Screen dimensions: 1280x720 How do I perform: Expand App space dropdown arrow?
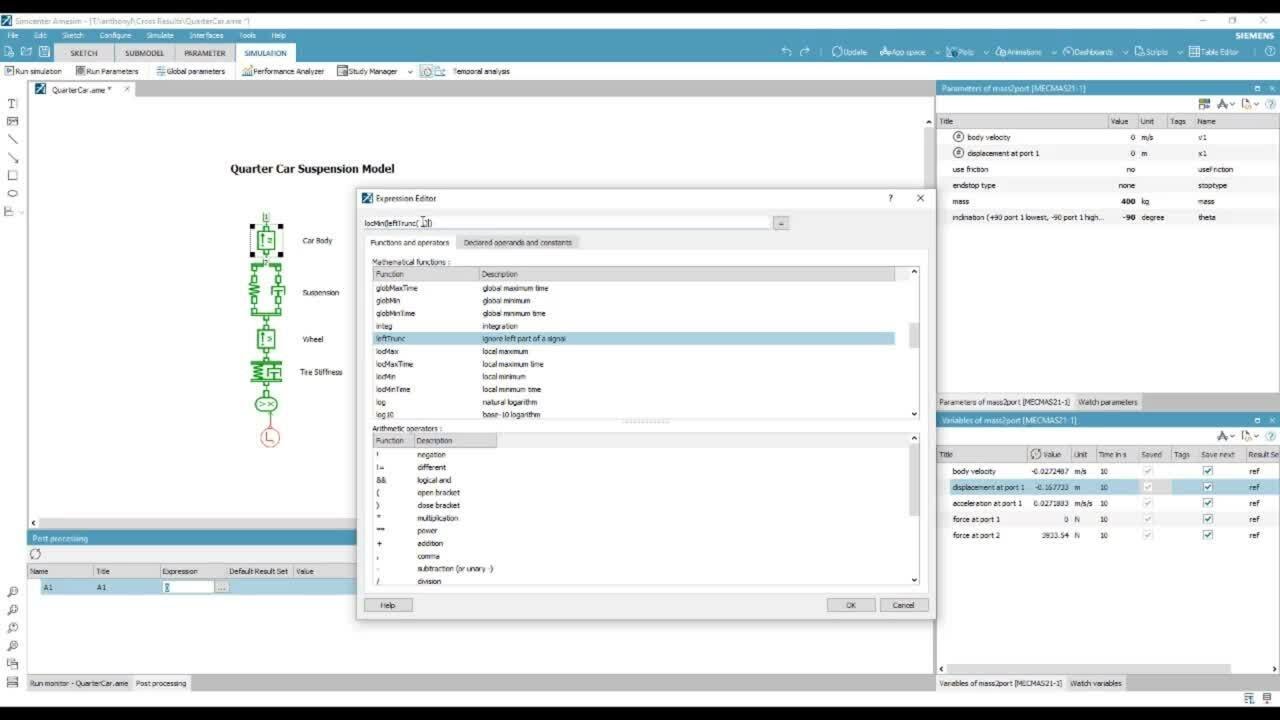click(937, 52)
